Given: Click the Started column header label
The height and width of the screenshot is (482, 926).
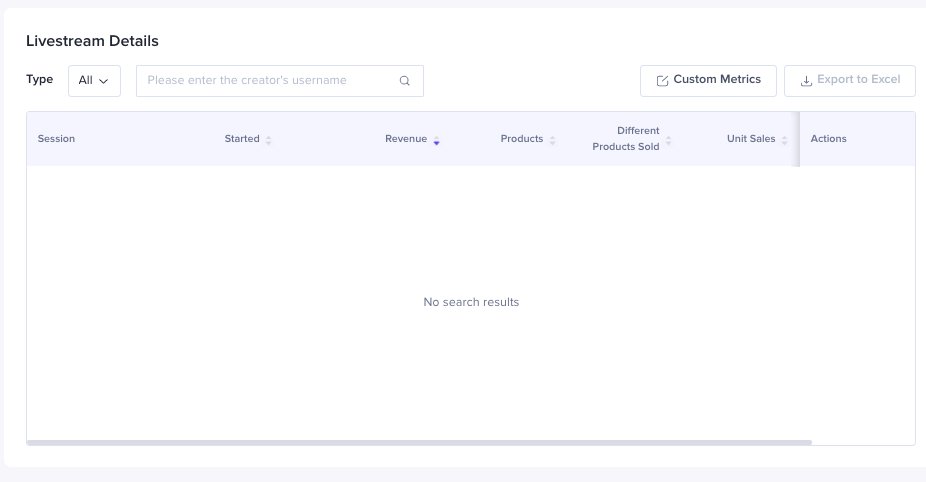Looking at the screenshot, I should pos(242,139).
